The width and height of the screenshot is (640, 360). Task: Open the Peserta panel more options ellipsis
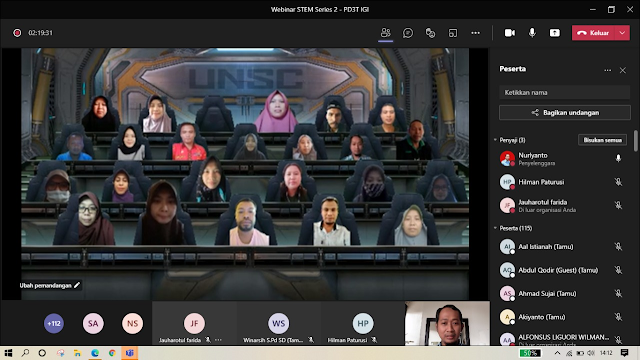tap(607, 70)
